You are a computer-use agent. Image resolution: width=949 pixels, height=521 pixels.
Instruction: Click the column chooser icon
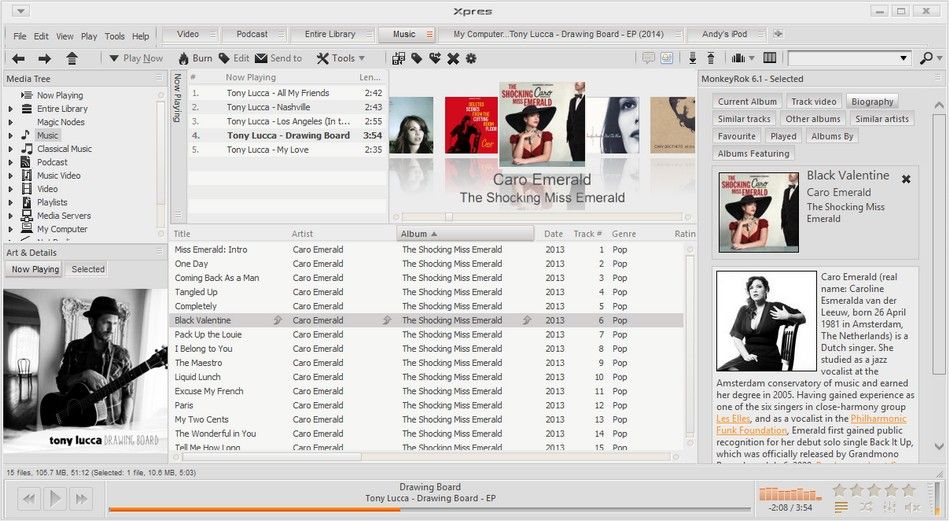(770, 58)
